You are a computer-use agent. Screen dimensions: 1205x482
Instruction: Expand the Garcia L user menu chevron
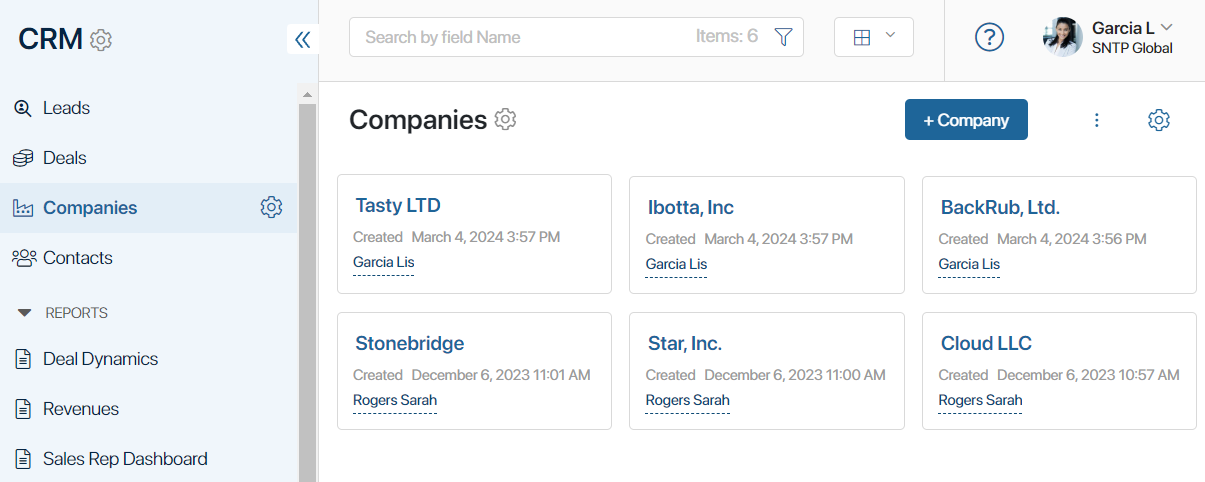pos(1166,27)
